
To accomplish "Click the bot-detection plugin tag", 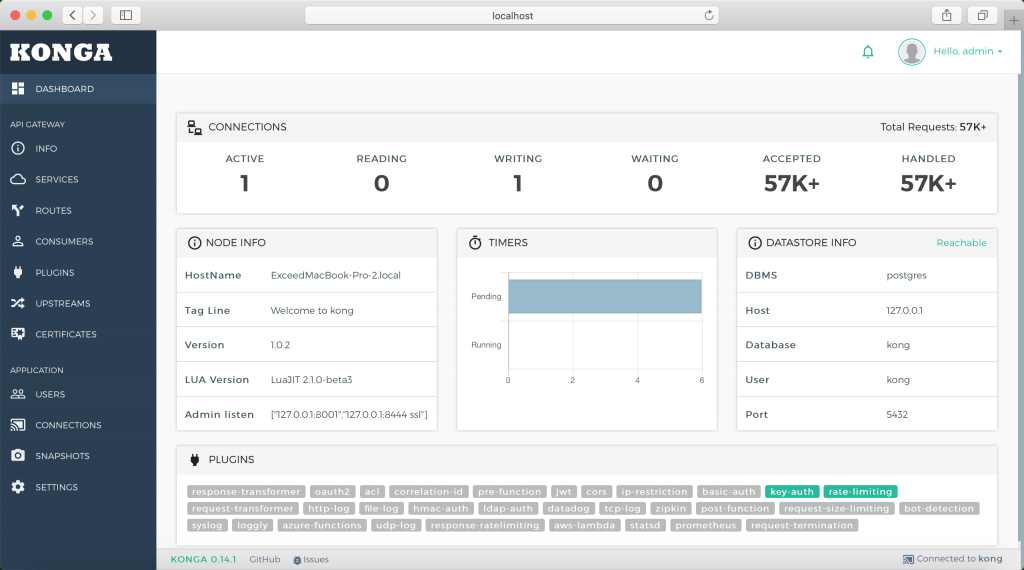I will click(x=938, y=509).
